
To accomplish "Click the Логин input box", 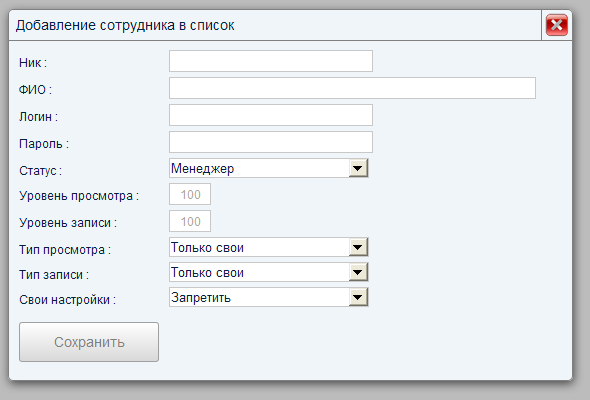I will click(271, 115).
